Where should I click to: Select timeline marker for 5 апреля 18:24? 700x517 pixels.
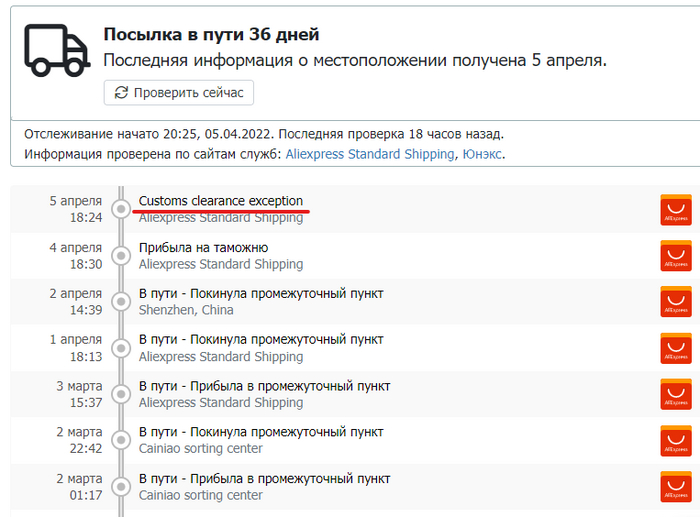point(121,210)
